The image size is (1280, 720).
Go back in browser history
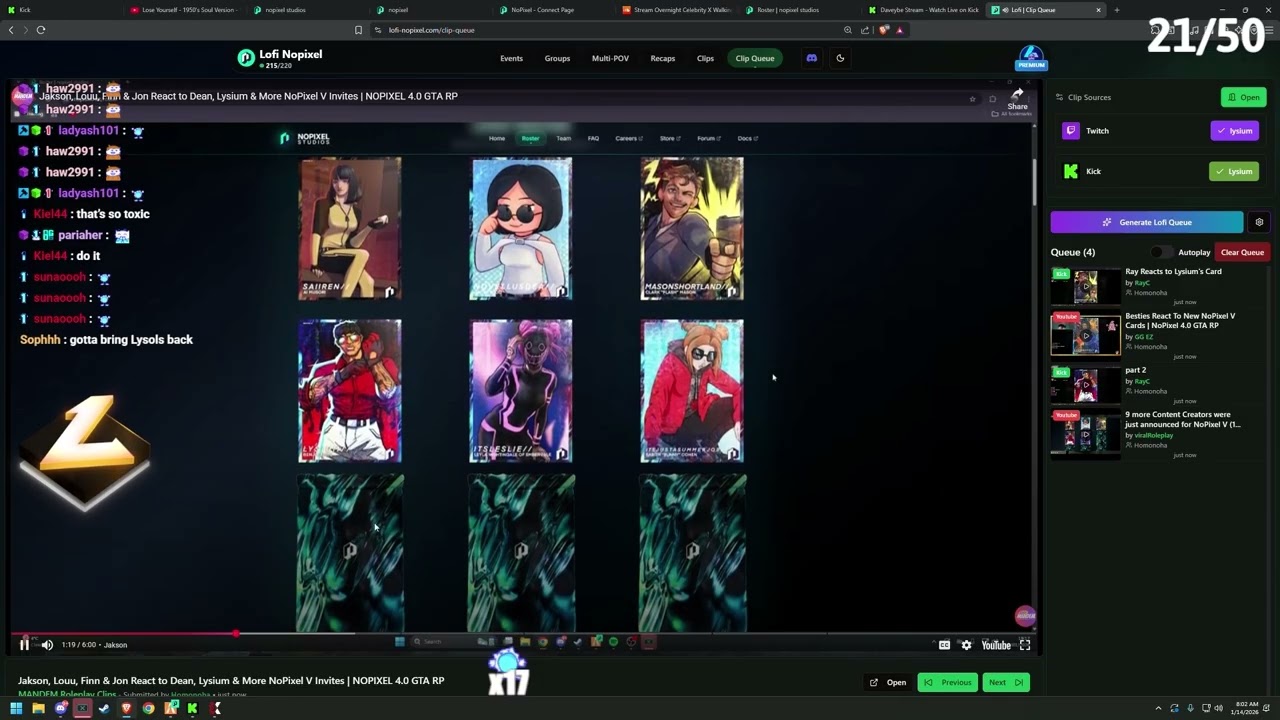pyautogui.click(x=11, y=30)
